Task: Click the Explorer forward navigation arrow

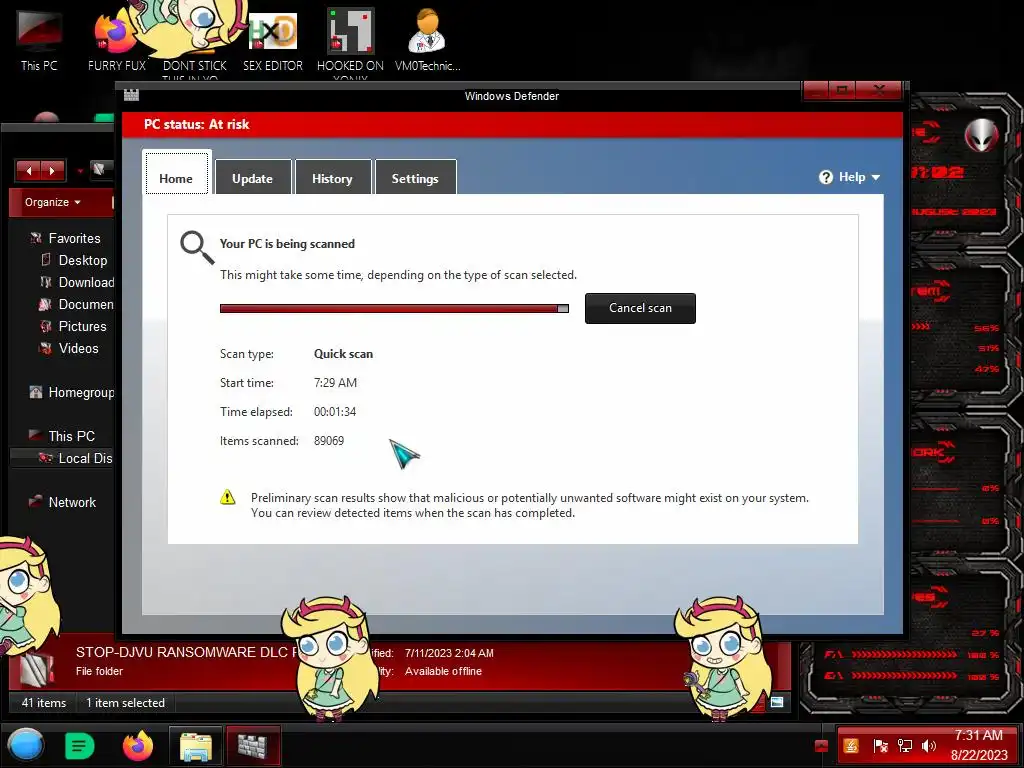Action: [x=52, y=171]
